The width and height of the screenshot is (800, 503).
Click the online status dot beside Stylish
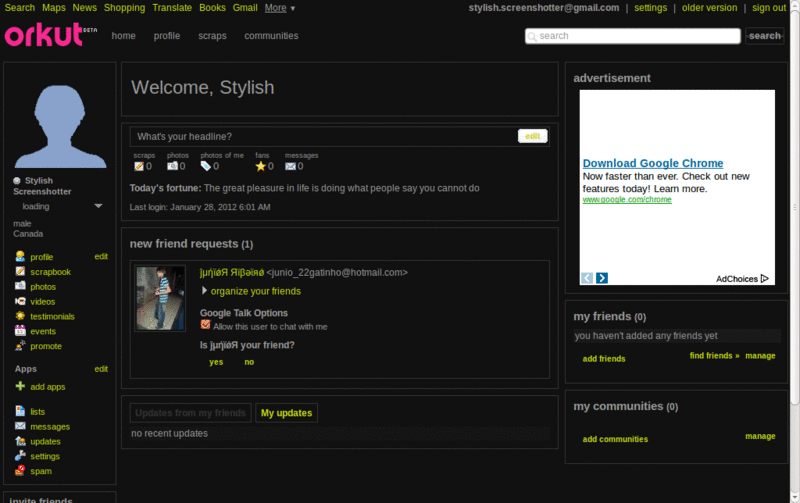pyautogui.click(x=17, y=181)
